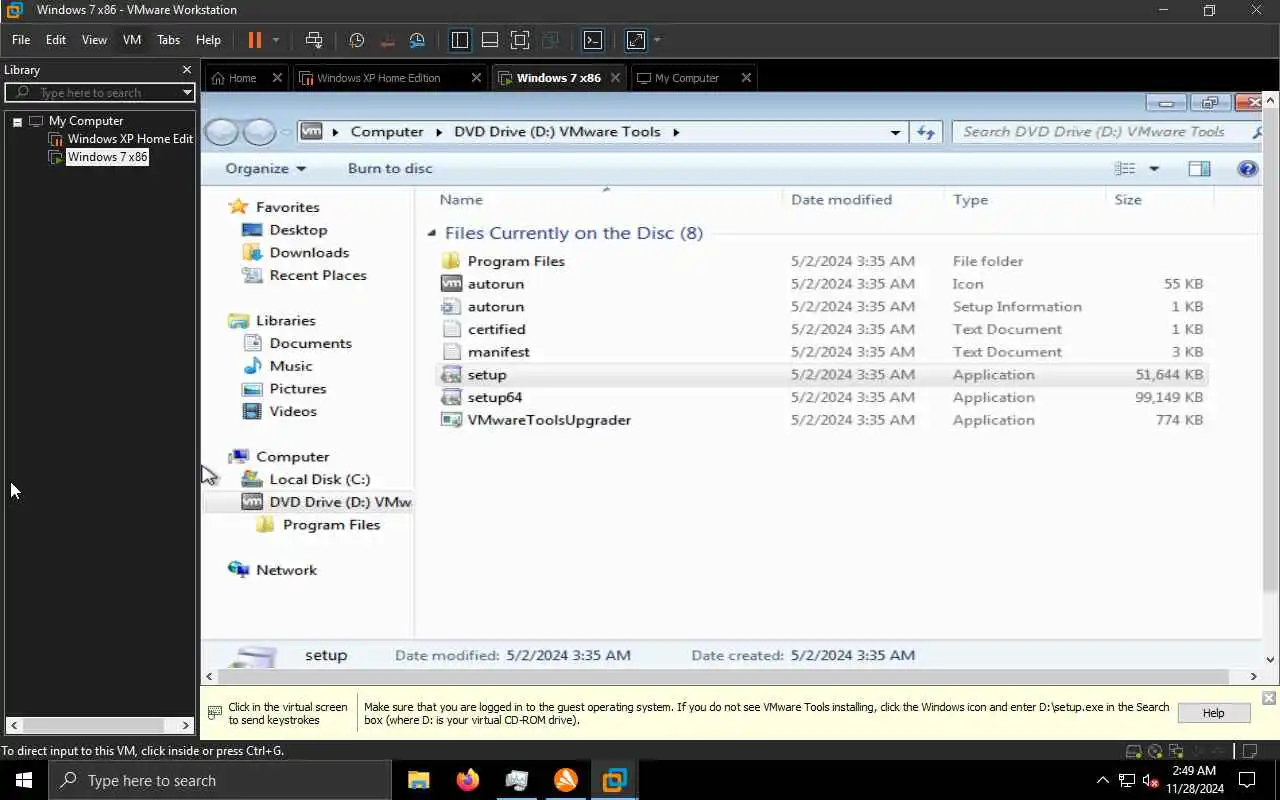
Task: Open the console view toolbar icon
Action: (593, 40)
